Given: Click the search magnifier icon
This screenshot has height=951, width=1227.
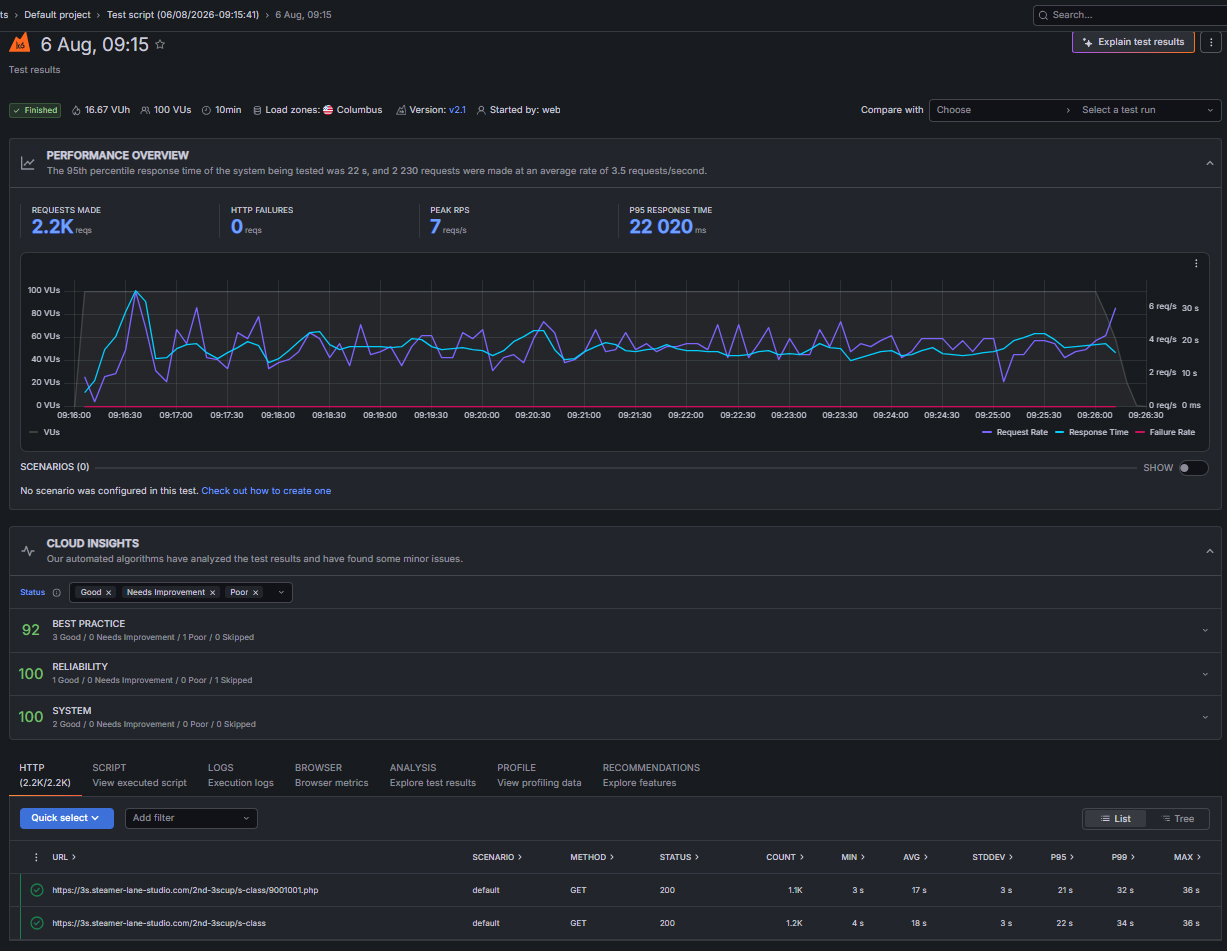Looking at the screenshot, I should tap(1044, 15).
